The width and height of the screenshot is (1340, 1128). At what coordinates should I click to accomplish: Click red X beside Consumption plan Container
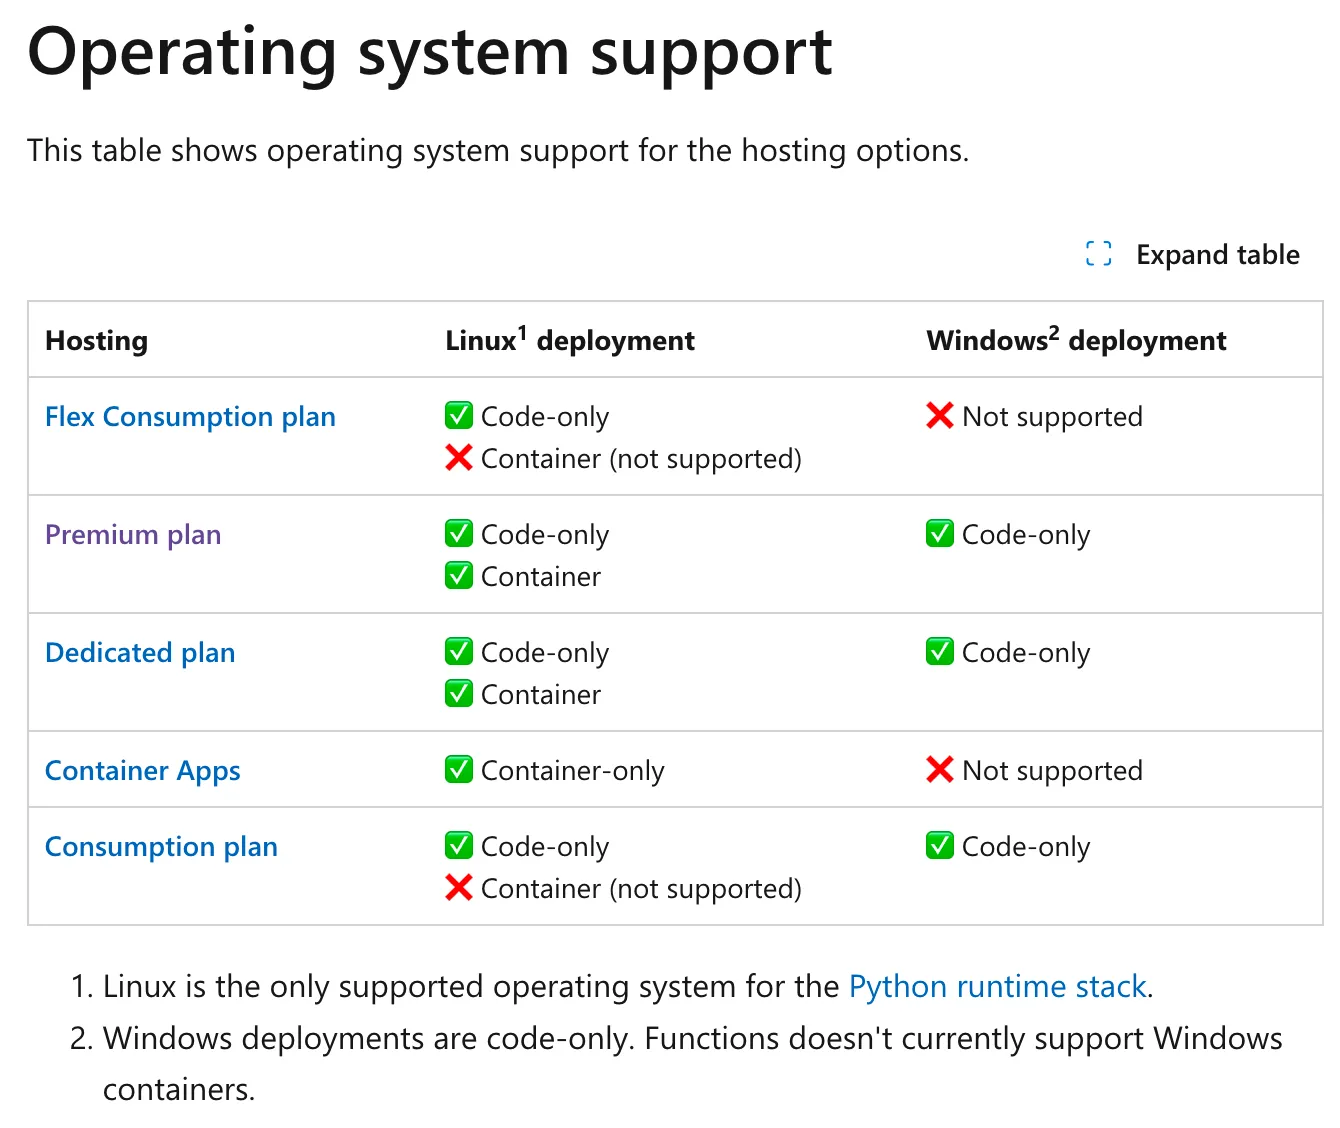(x=459, y=888)
